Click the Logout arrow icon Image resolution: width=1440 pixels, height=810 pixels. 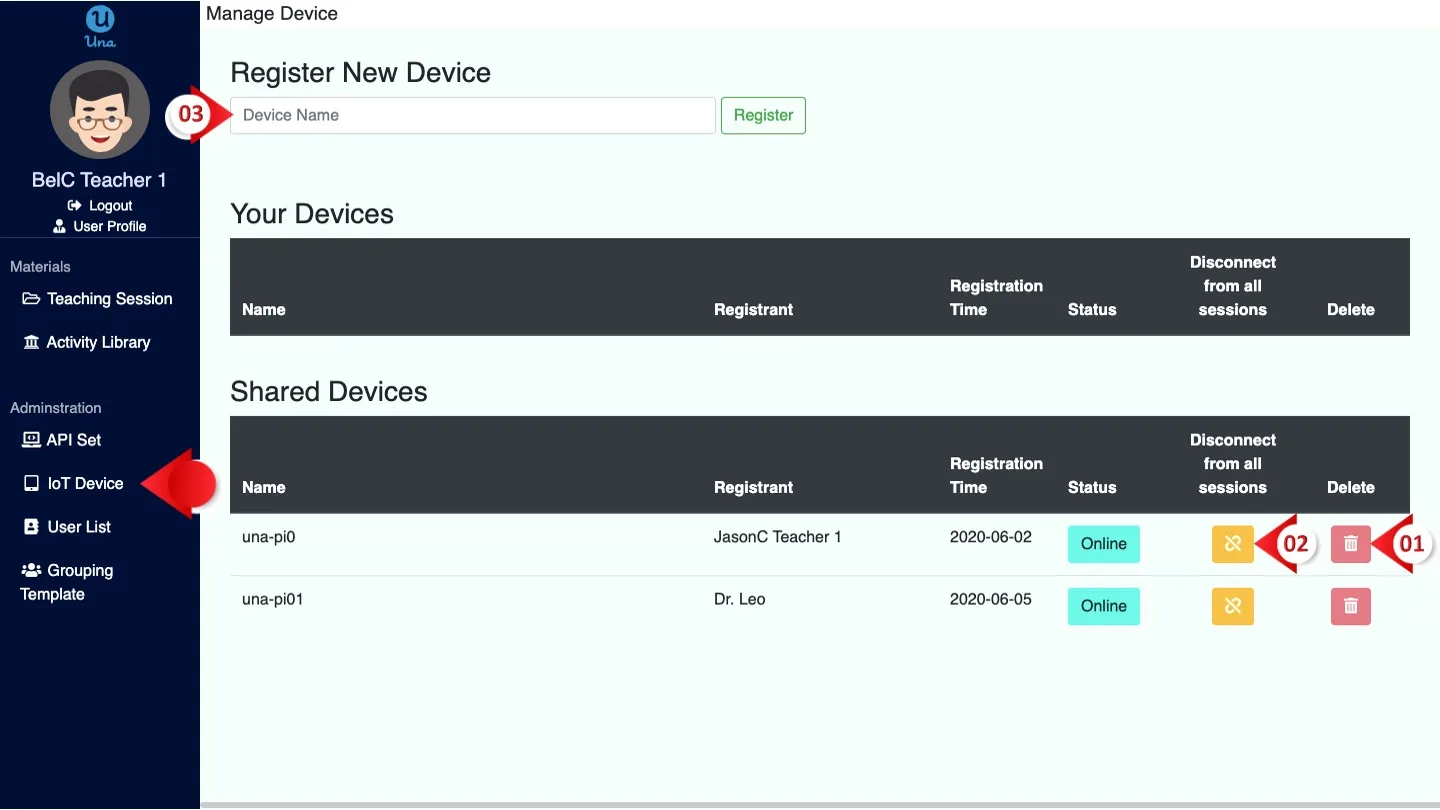coord(74,205)
